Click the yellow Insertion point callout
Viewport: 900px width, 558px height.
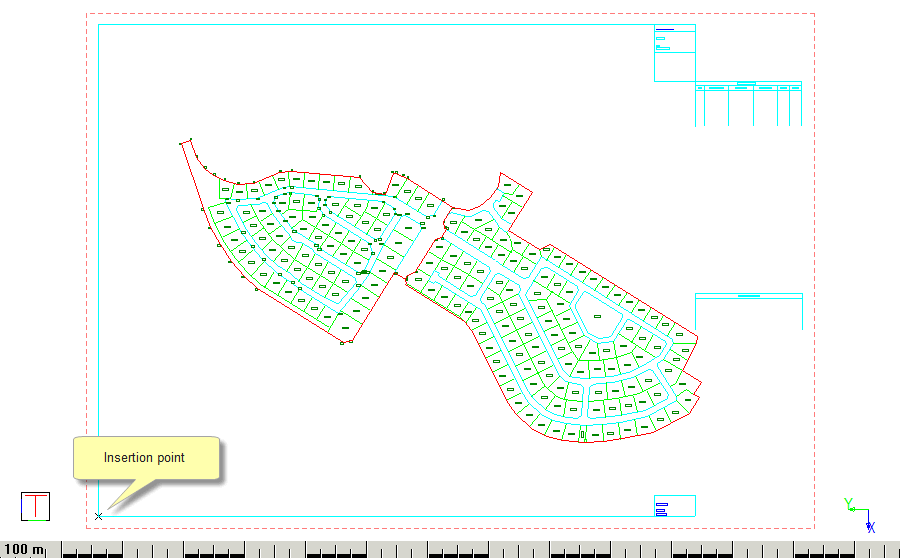coord(145,458)
